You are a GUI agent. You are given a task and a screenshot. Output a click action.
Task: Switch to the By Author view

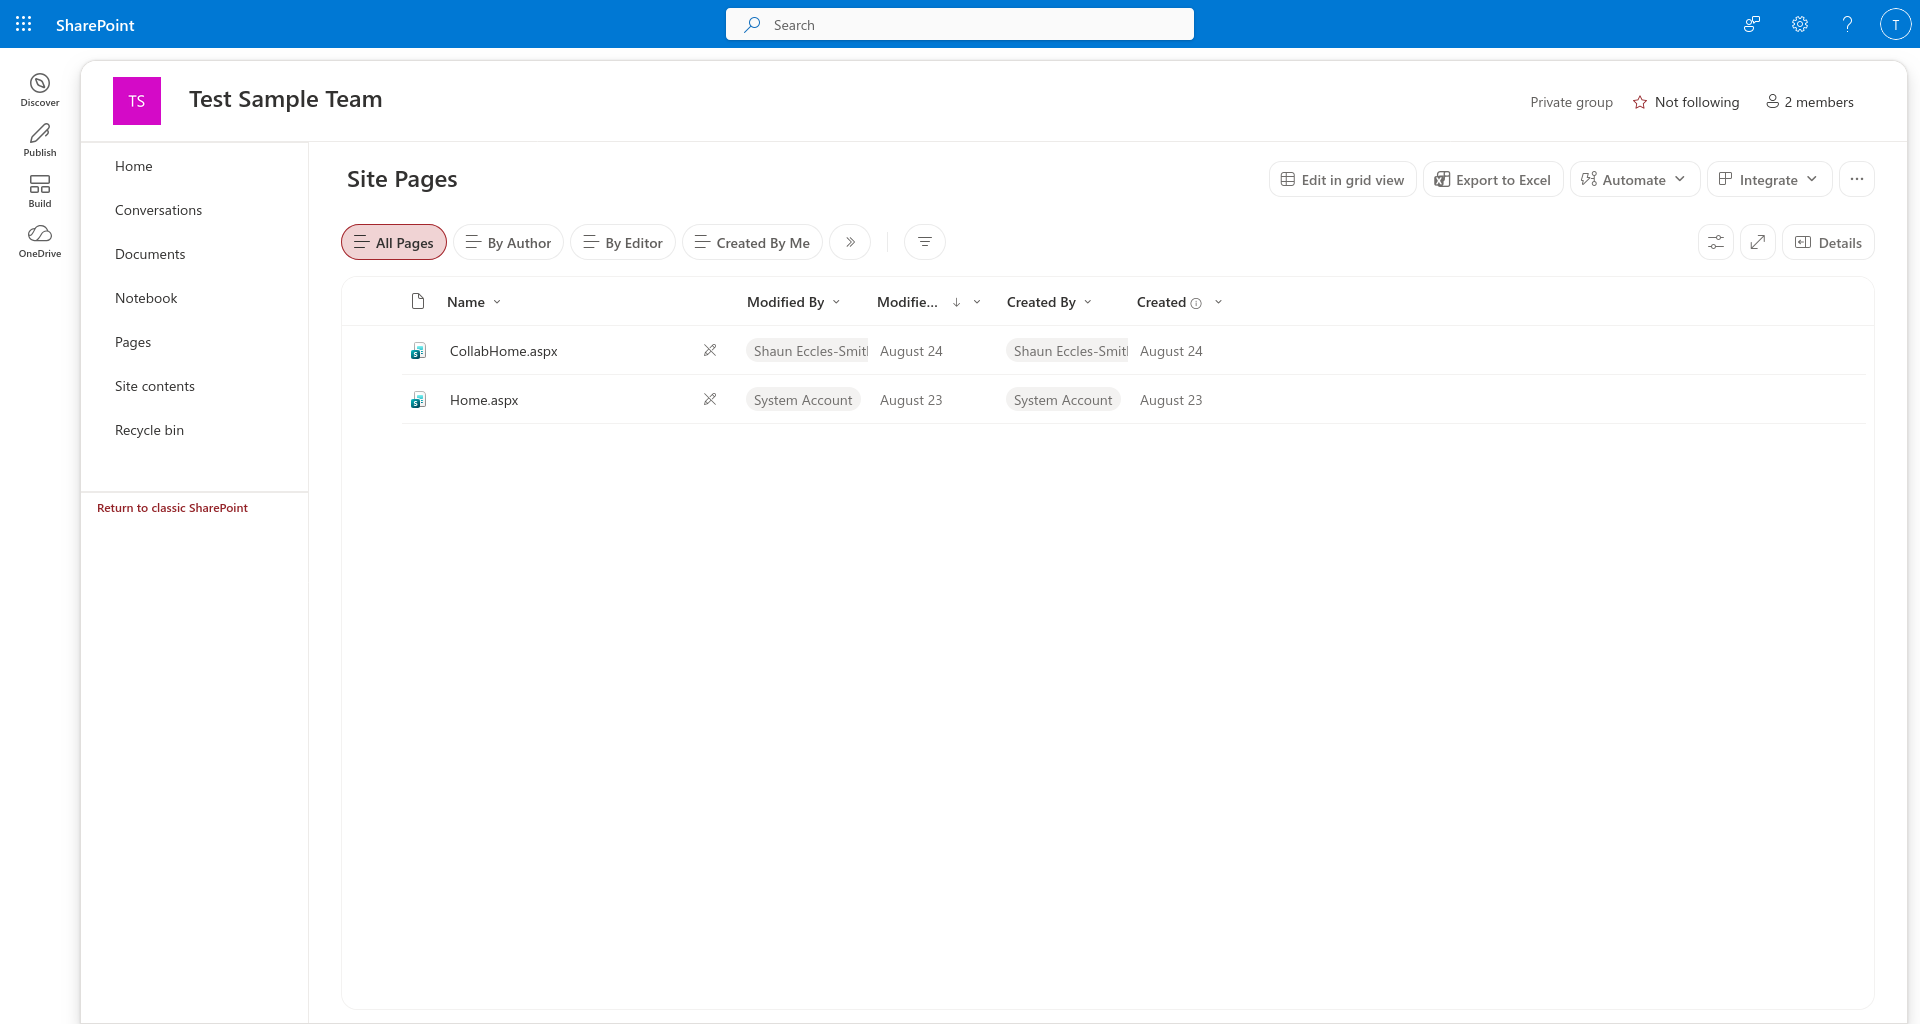click(x=509, y=242)
